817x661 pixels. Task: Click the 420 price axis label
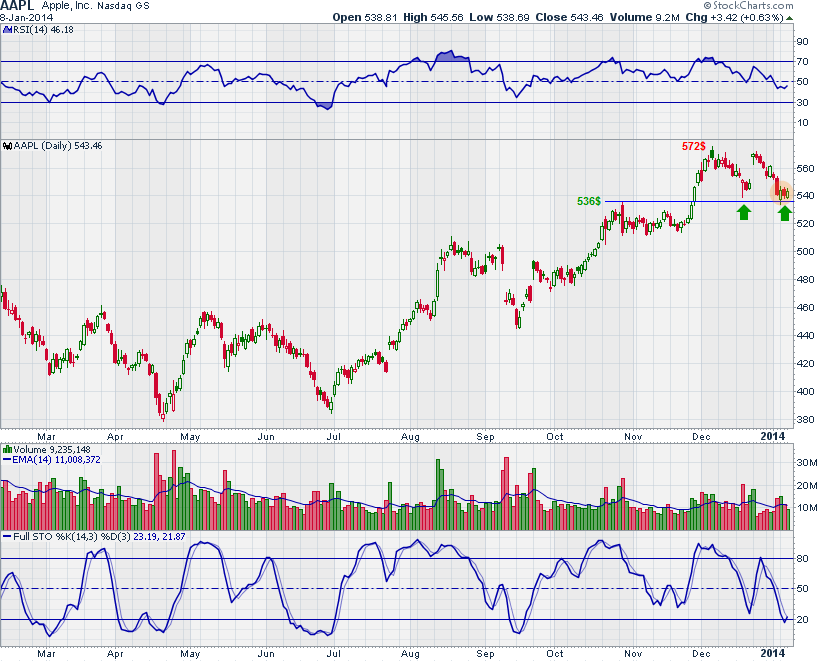point(805,364)
